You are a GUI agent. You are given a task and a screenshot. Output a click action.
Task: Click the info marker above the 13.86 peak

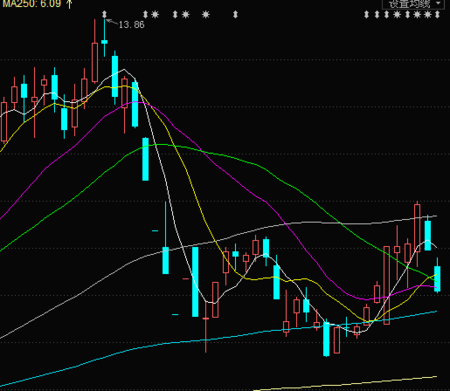(104, 14)
